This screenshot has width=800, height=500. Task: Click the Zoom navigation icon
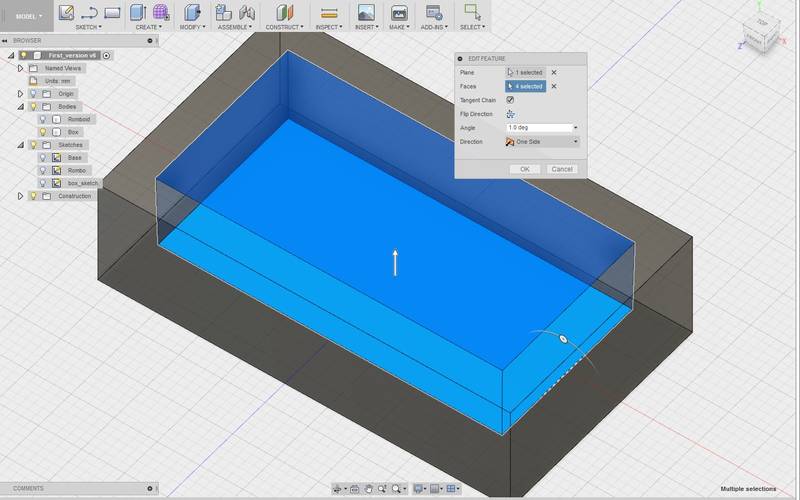tap(382, 489)
